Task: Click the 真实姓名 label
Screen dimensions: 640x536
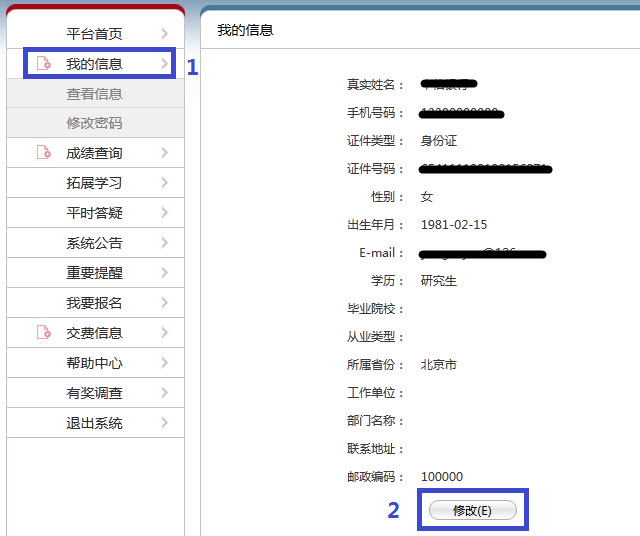Action: (375, 85)
